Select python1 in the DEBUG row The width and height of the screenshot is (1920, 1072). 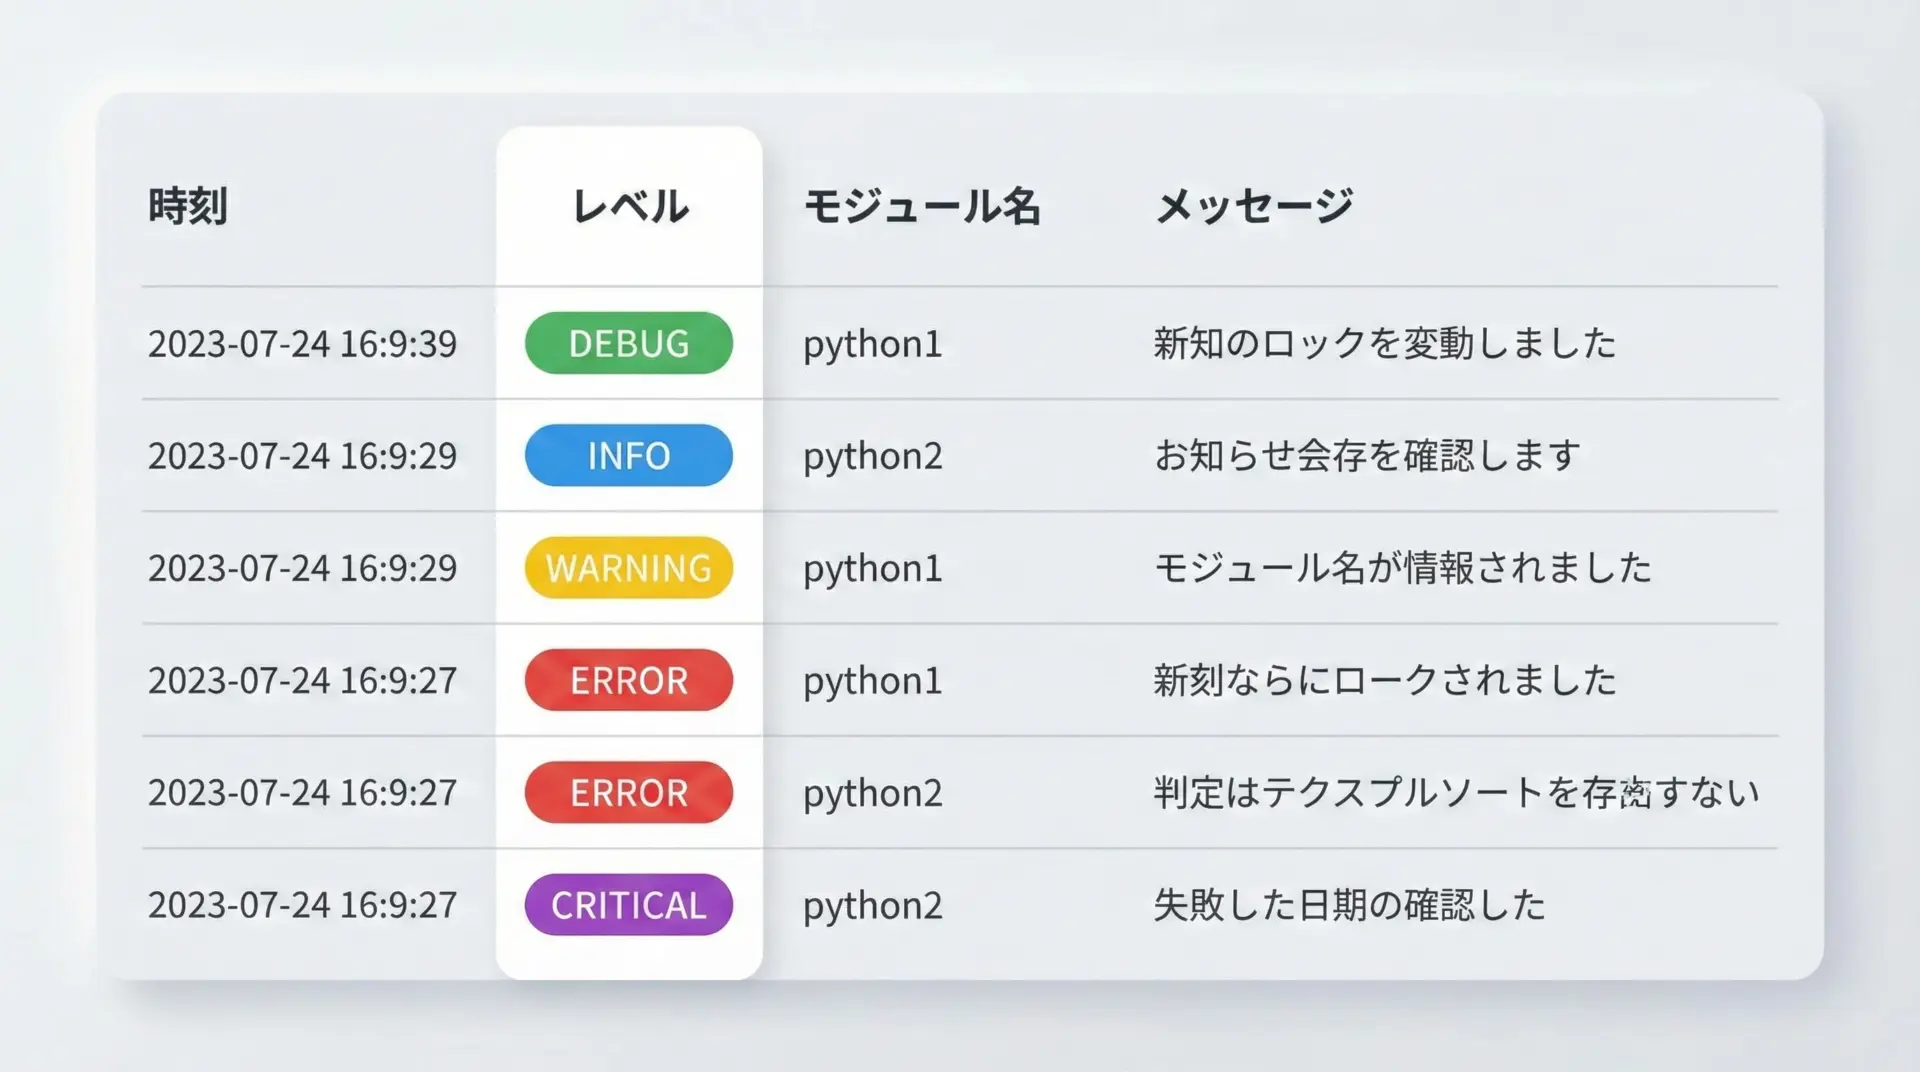pyautogui.click(x=872, y=343)
